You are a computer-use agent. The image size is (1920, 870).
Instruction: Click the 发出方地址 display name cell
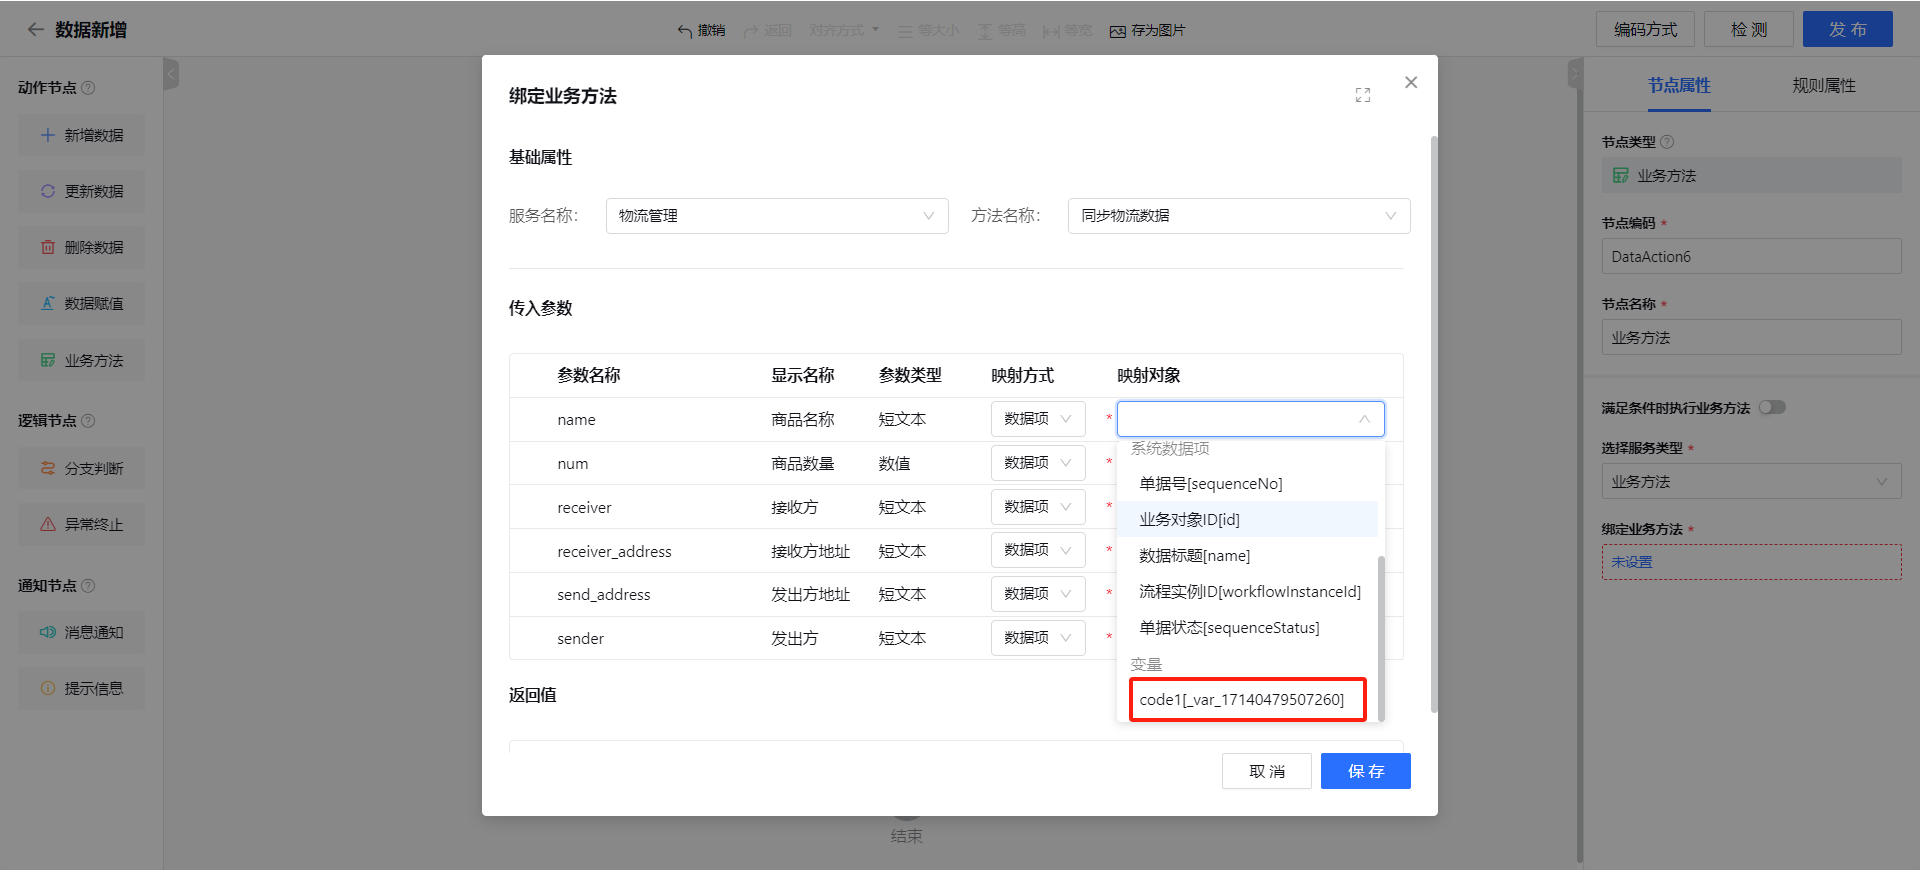[x=810, y=595]
